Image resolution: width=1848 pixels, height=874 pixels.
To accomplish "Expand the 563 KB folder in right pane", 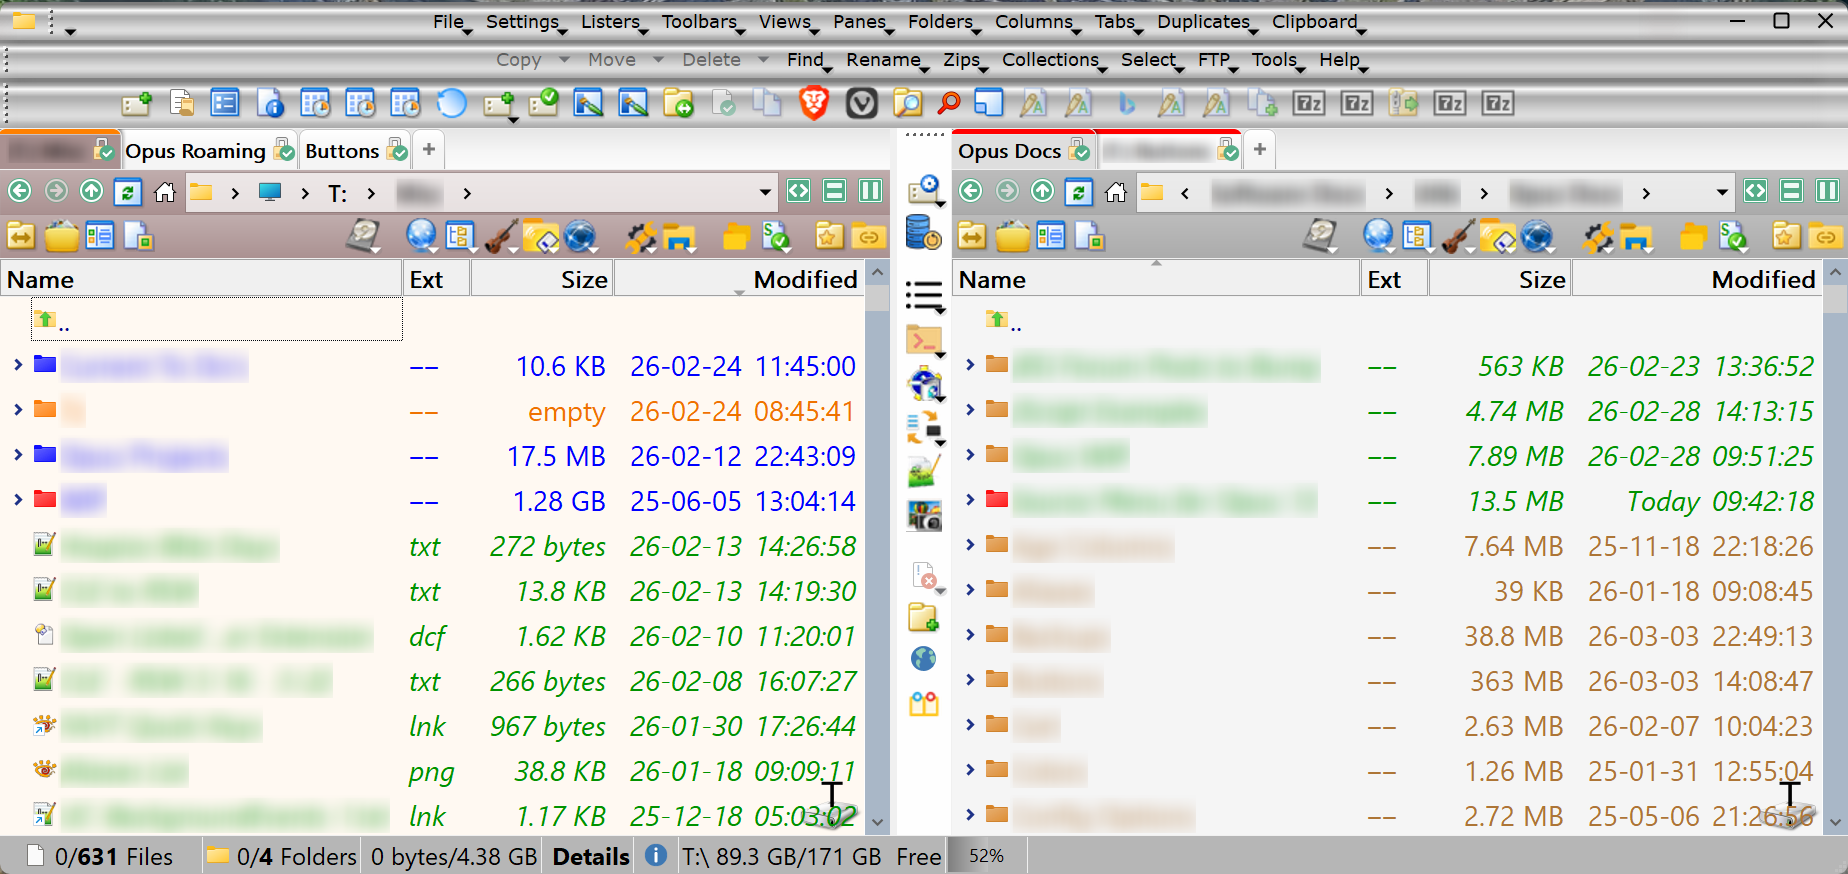I will point(970,365).
